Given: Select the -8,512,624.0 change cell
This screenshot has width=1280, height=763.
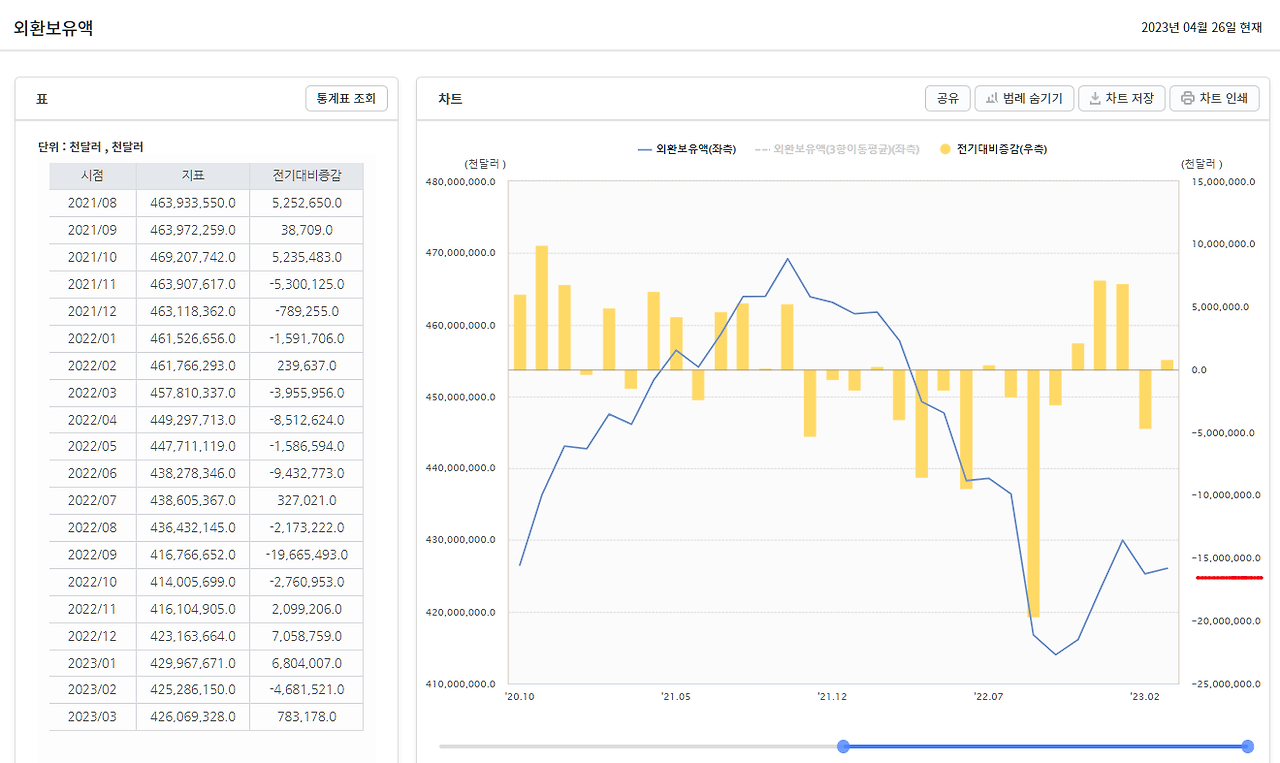Looking at the screenshot, I should click(x=307, y=419).
